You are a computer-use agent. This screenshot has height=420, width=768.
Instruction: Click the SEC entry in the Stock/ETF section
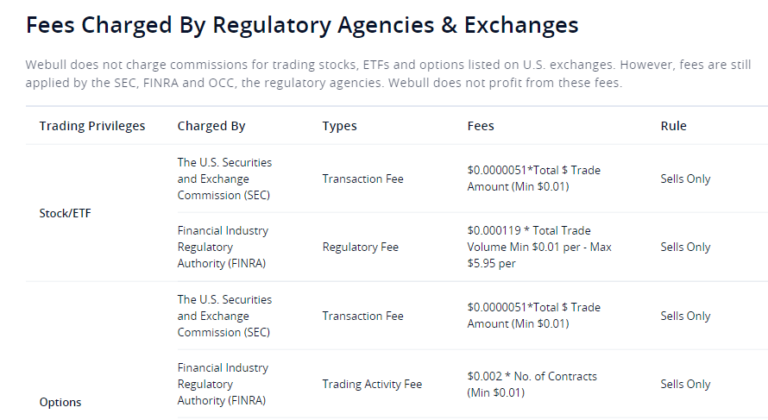coord(224,178)
